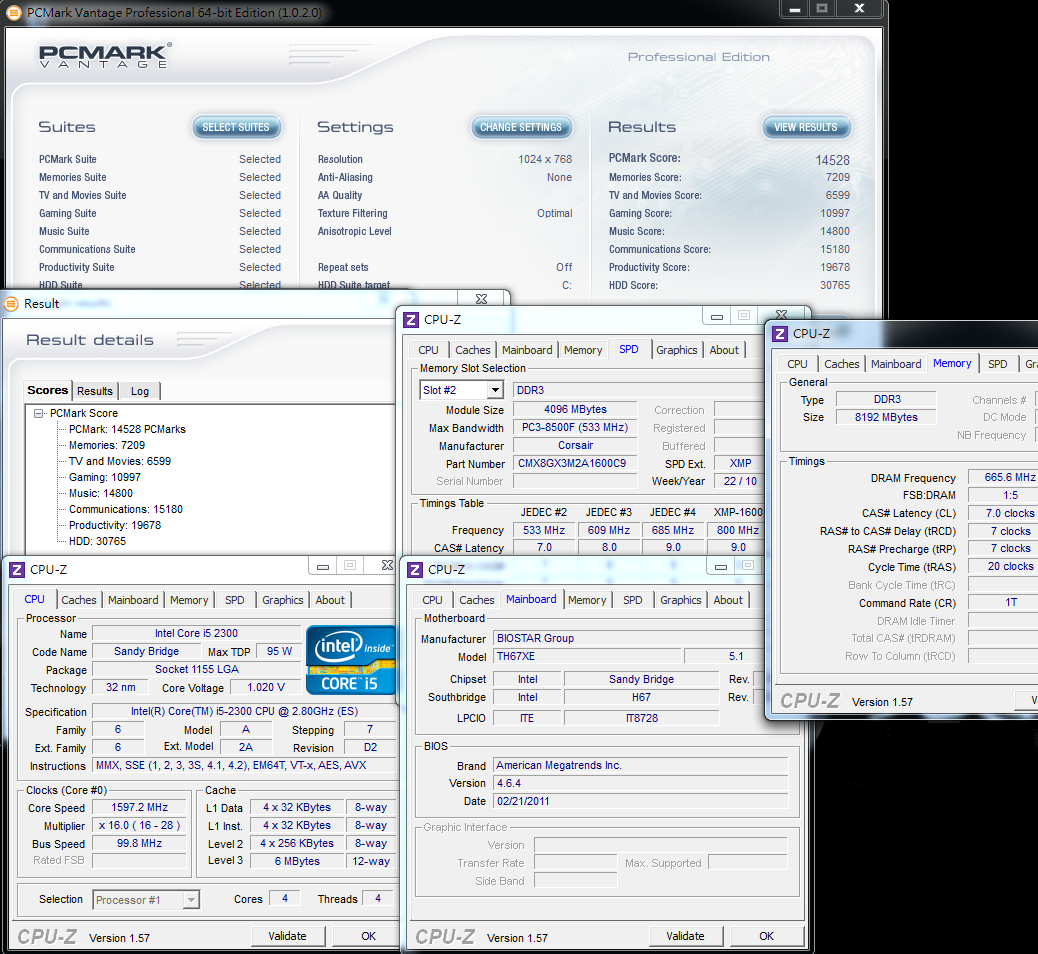
Task: Click the Memory Size value 8192 MBytes
Action: pos(886,417)
